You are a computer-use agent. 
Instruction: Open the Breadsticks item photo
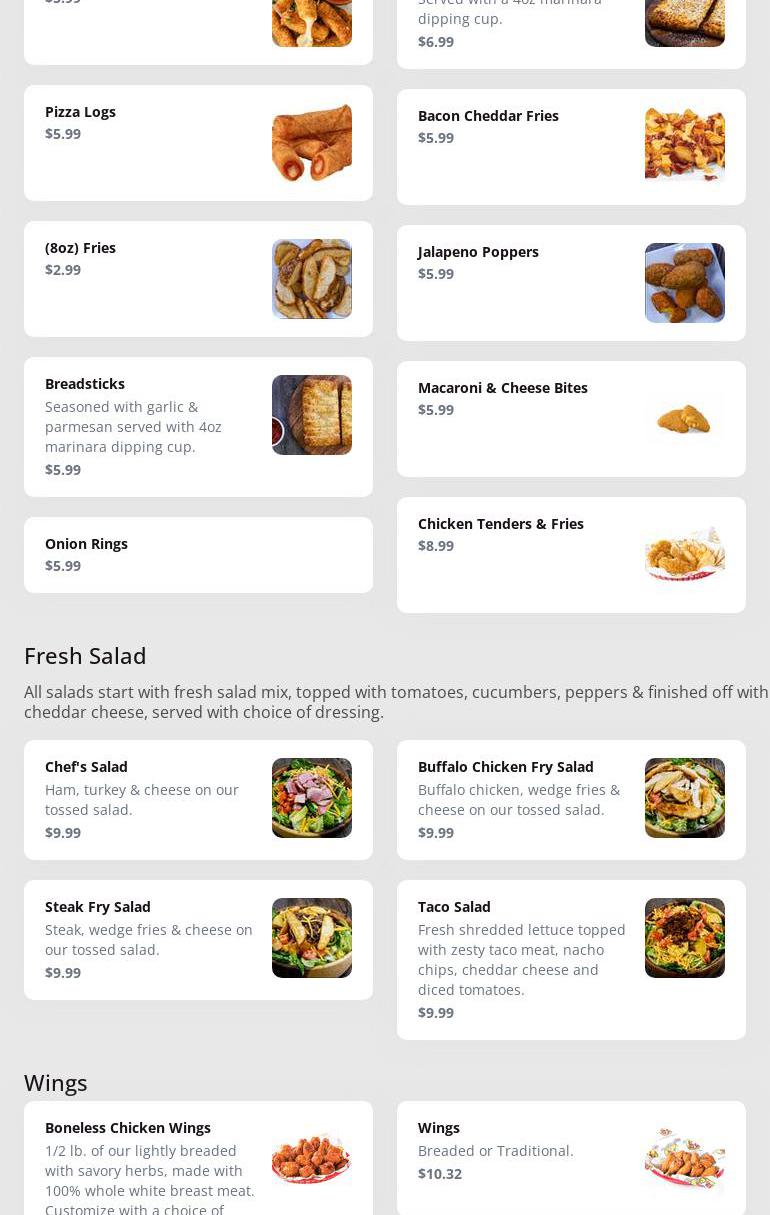(x=311, y=415)
